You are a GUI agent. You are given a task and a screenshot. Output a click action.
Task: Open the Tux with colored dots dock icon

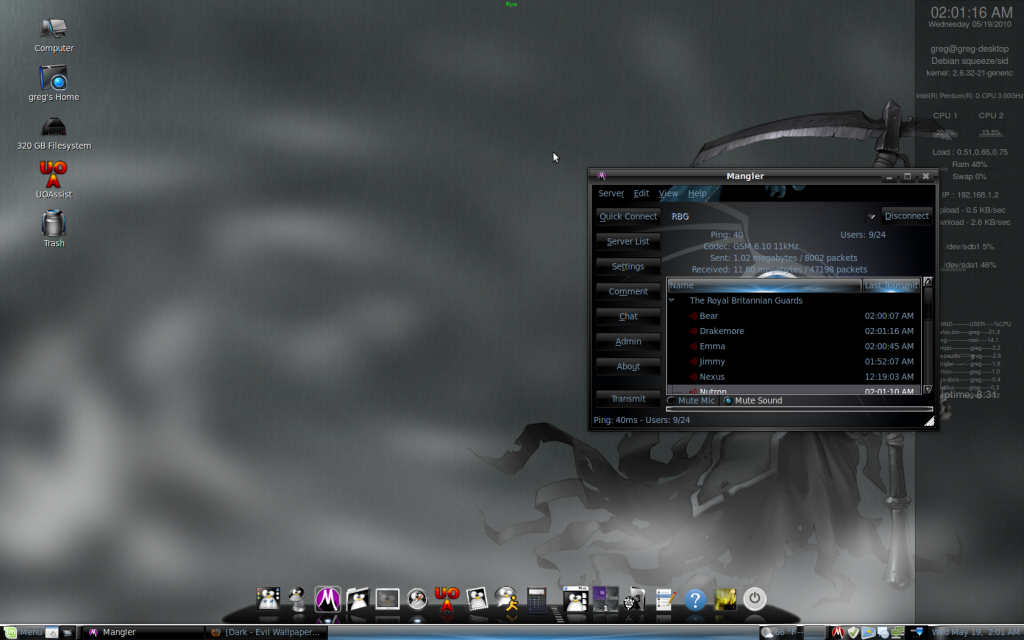(x=268, y=598)
